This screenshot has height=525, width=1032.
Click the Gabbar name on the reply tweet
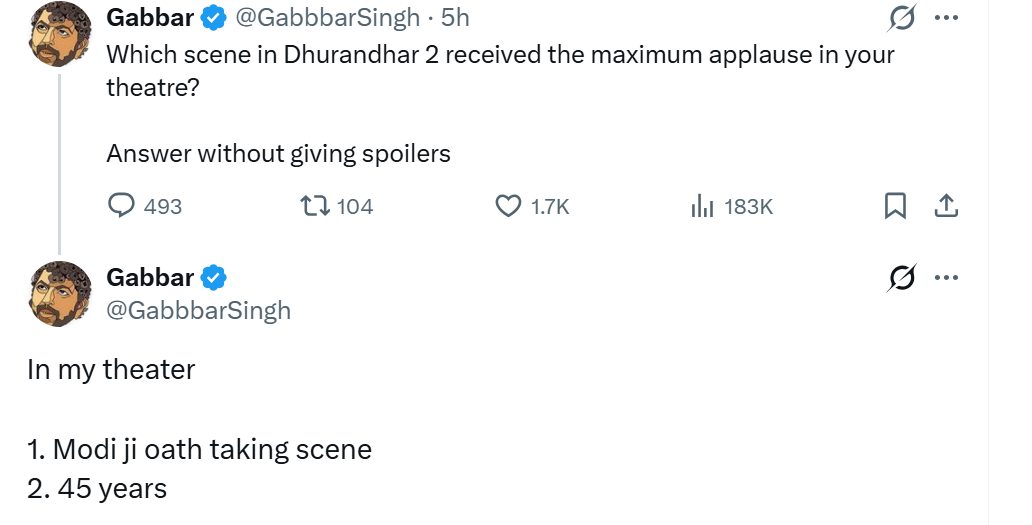pyautogui.click(x=150, y=277)
